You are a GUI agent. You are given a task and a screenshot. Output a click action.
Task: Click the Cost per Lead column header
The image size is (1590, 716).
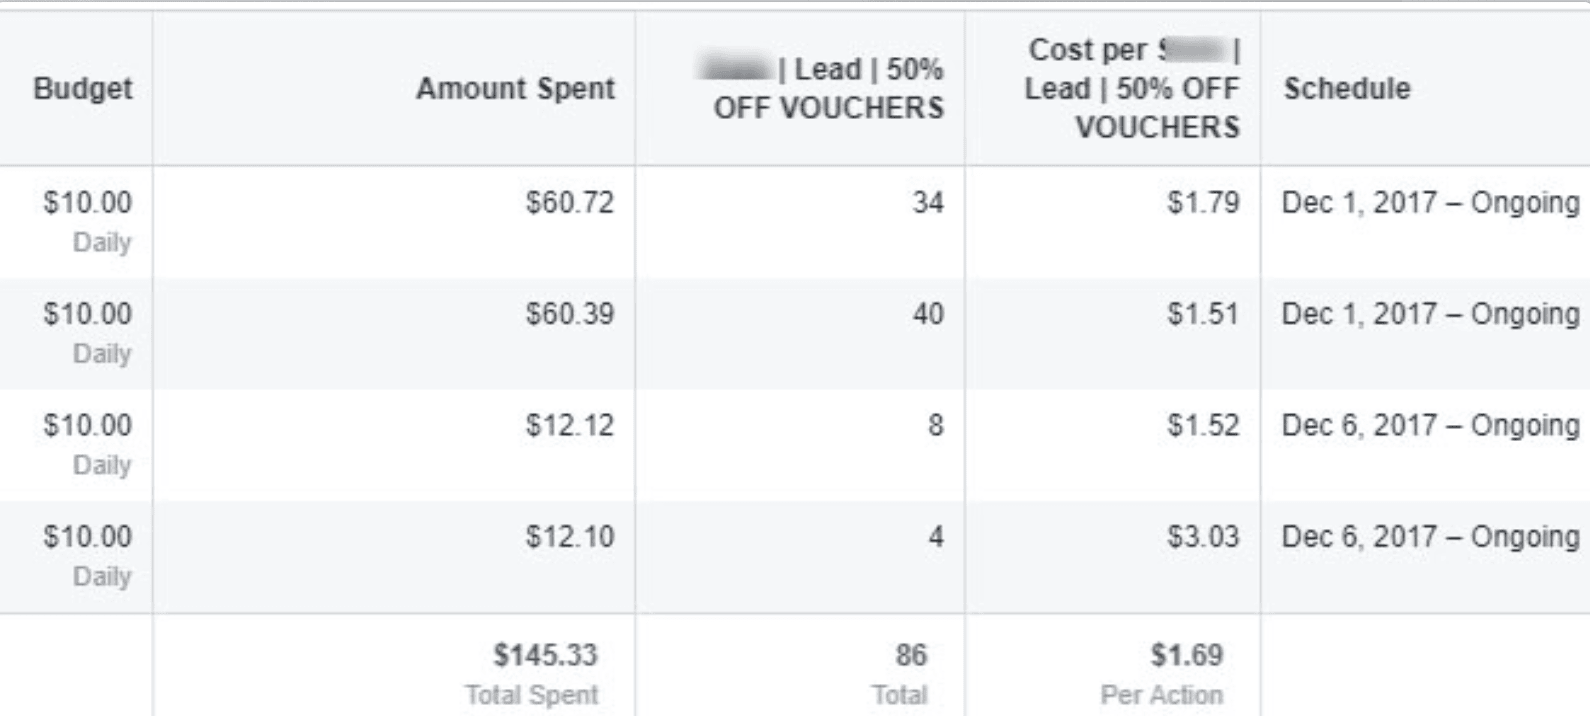(1132, 88)
